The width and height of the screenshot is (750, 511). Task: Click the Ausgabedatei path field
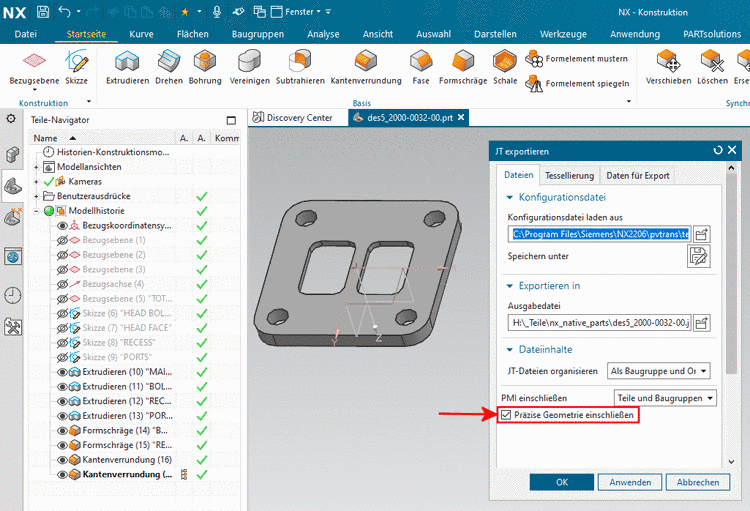[600, 323]
